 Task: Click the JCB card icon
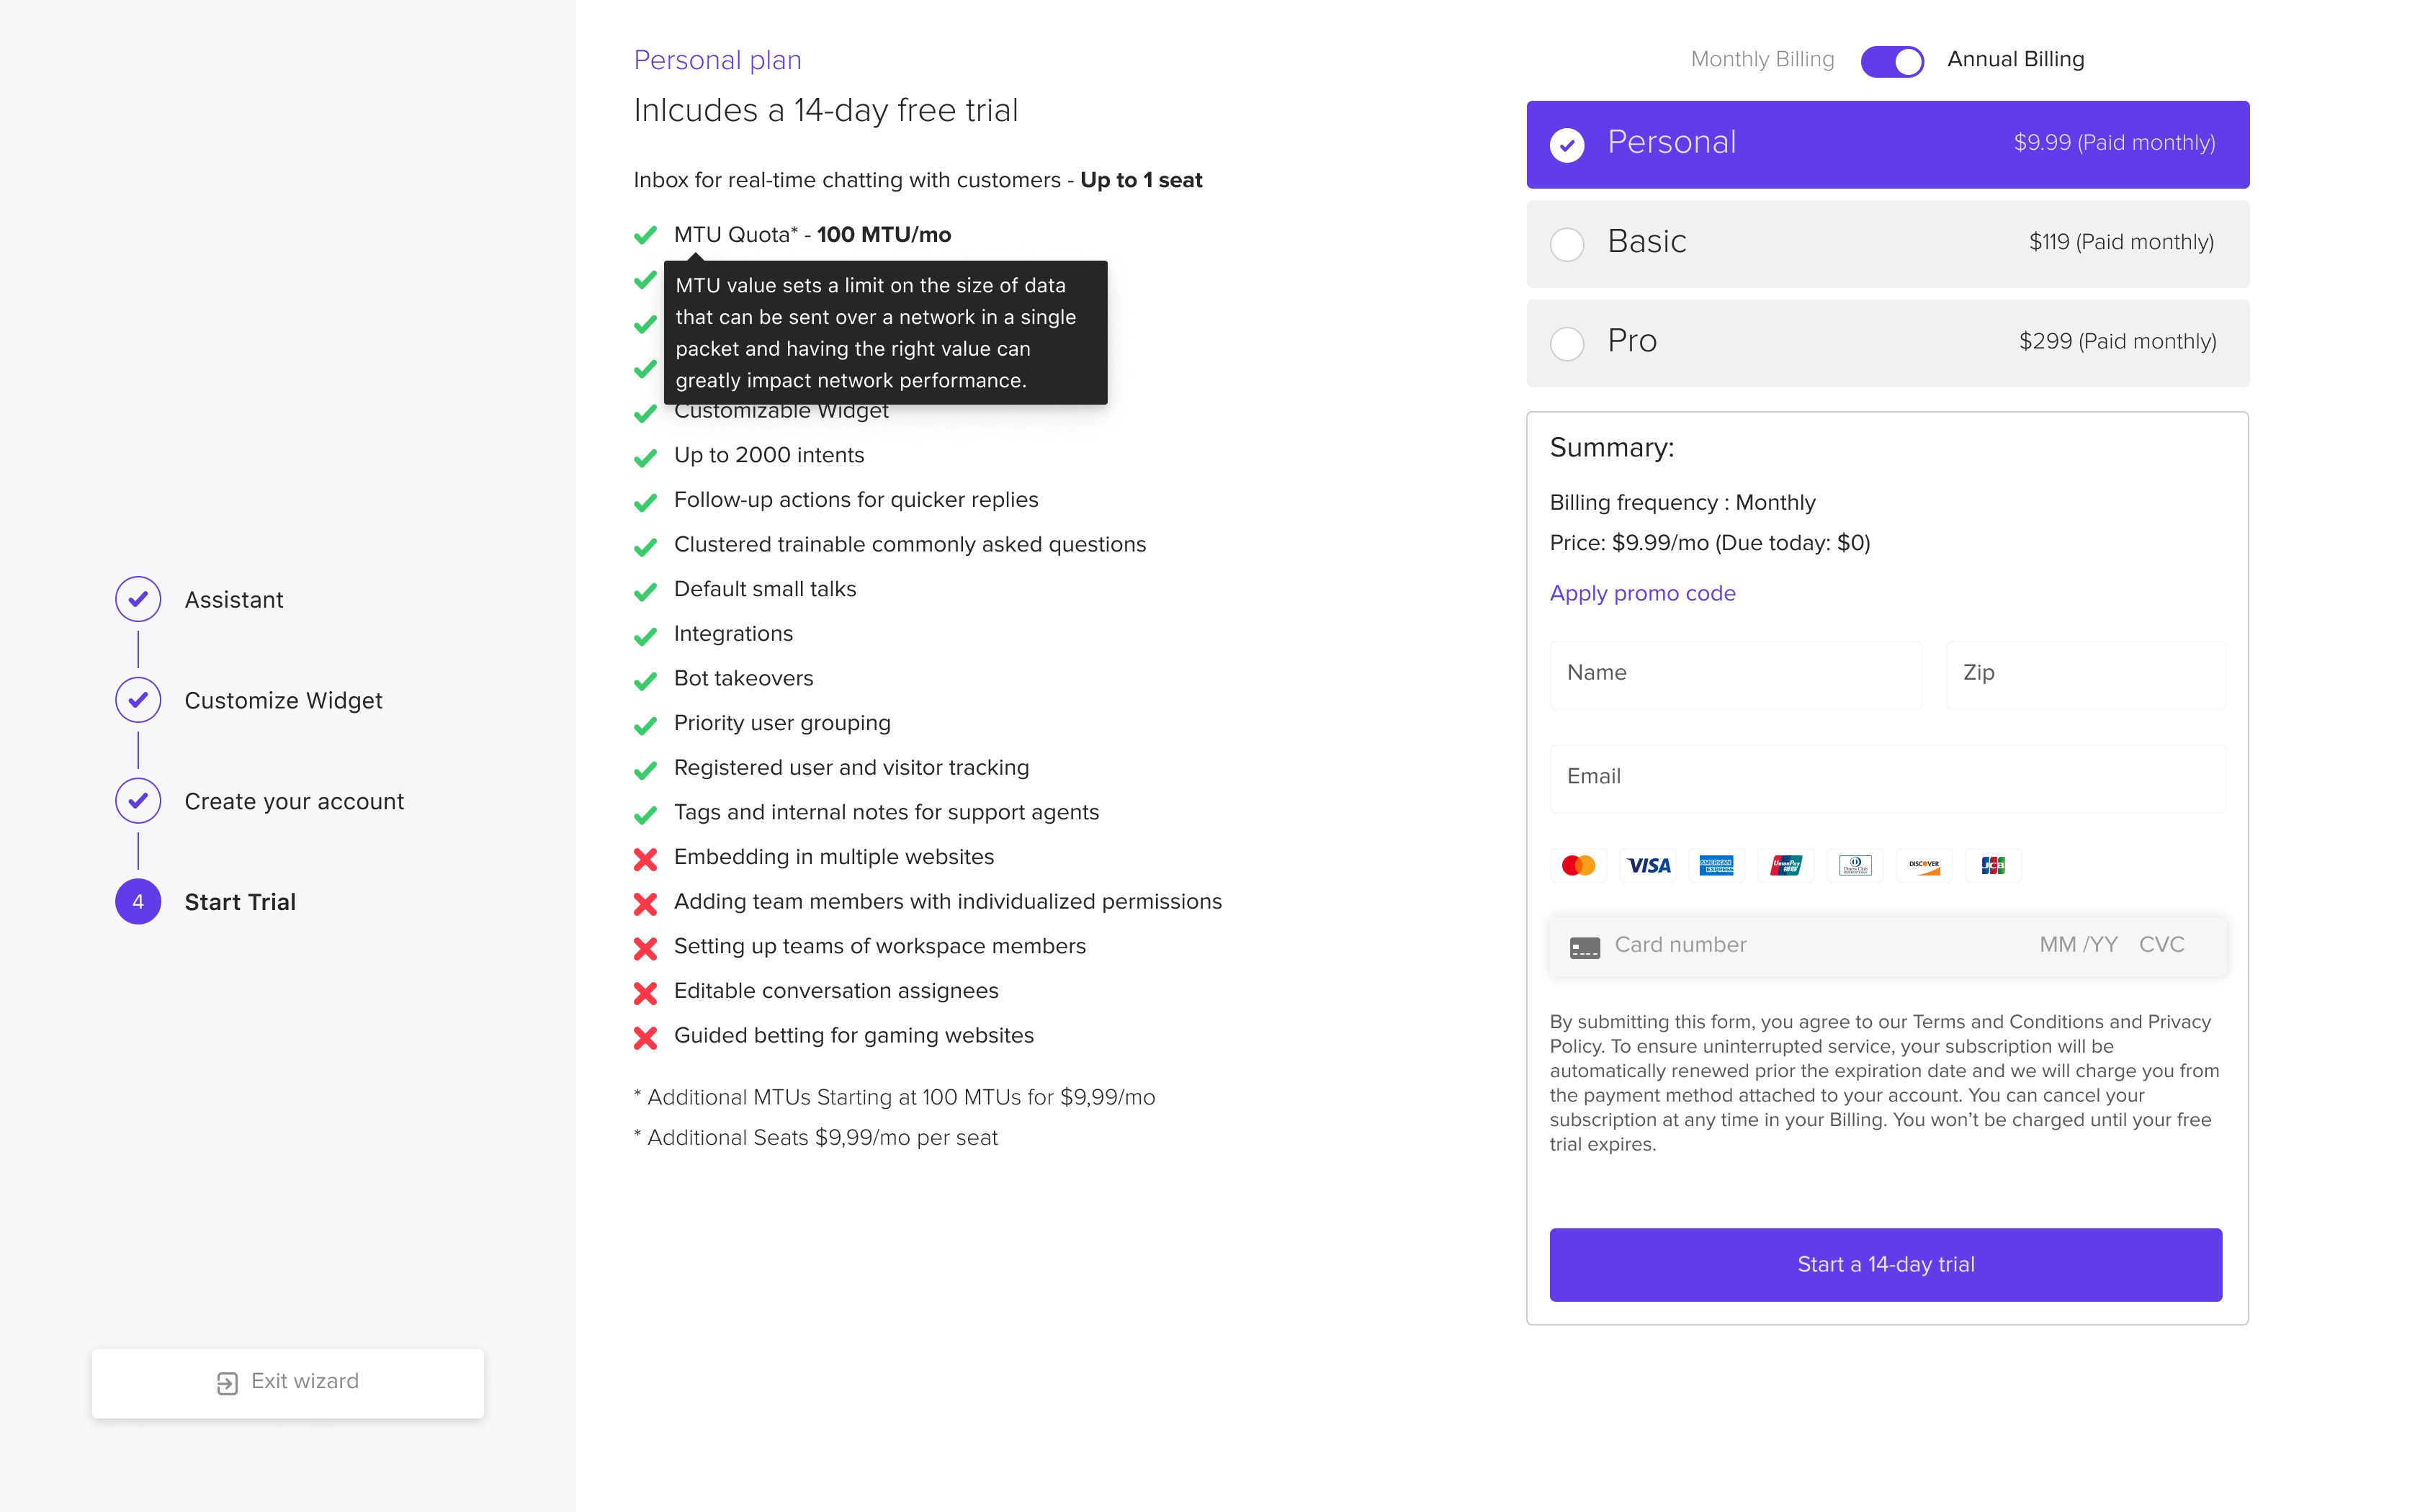tap(1993, 866)
